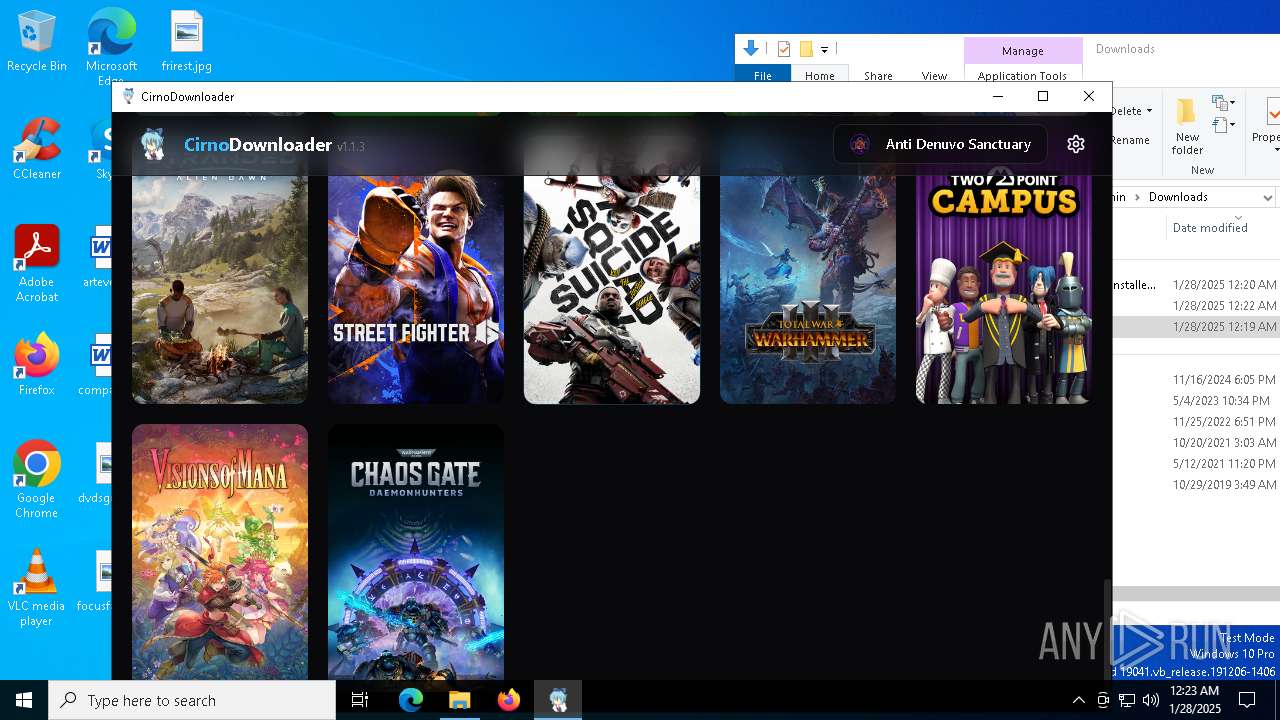Expand Customize Quick Access Toolbar dropdown

pos(824,49)
